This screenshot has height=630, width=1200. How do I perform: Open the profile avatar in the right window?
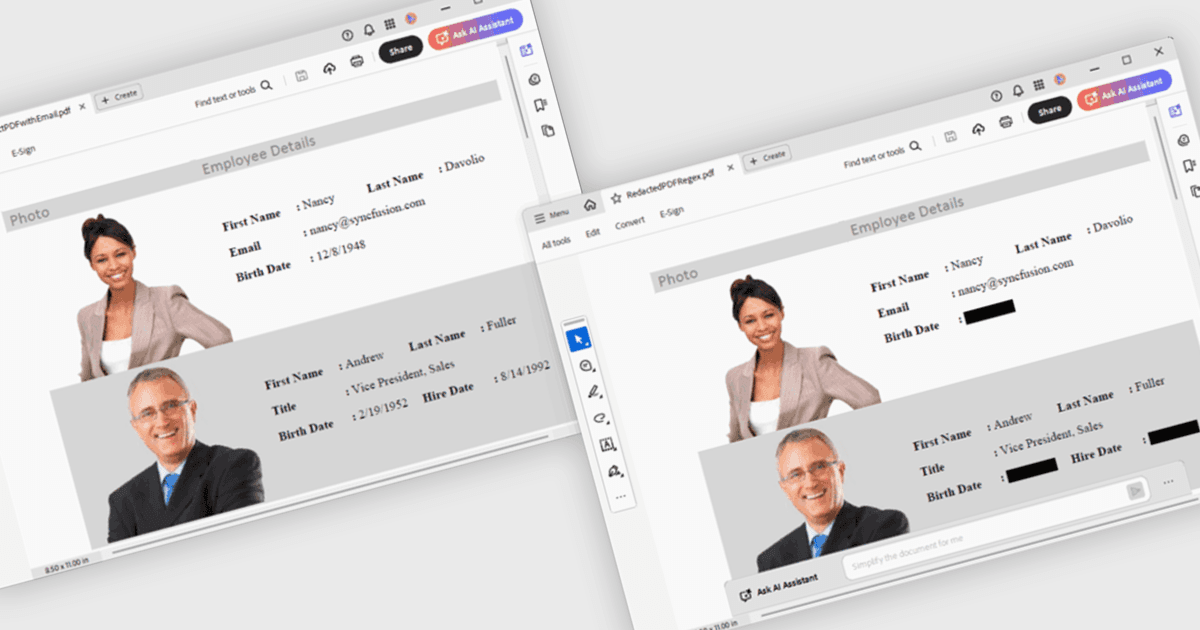pos(1059,79)
